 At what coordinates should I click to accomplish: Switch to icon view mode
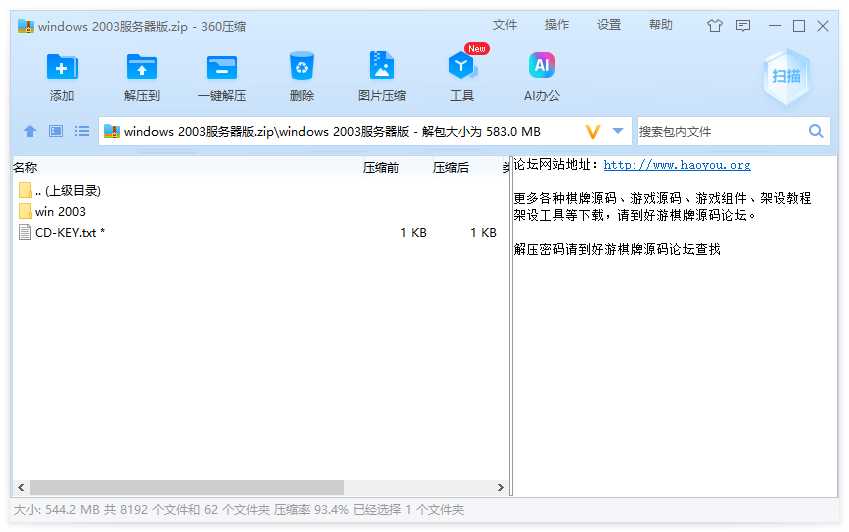[56, 131]
